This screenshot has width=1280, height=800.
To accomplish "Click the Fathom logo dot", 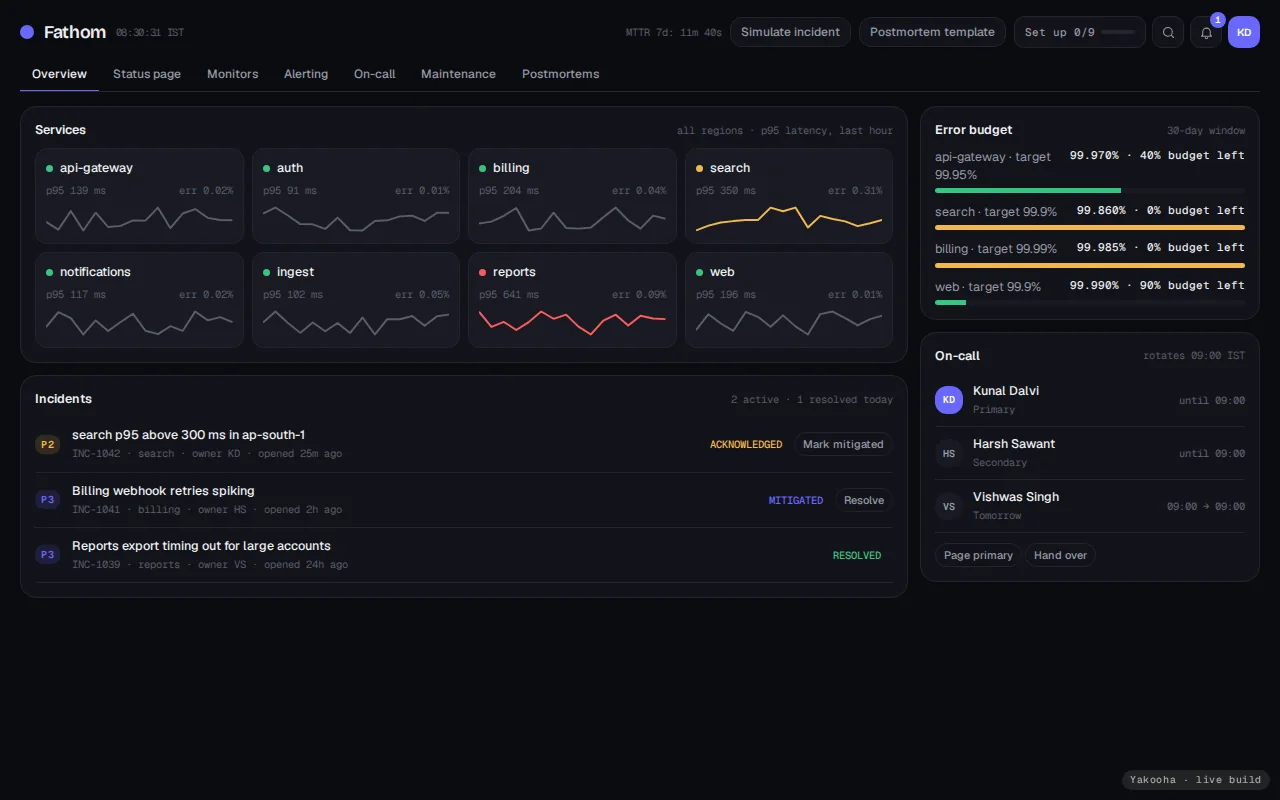I will 27,32.
